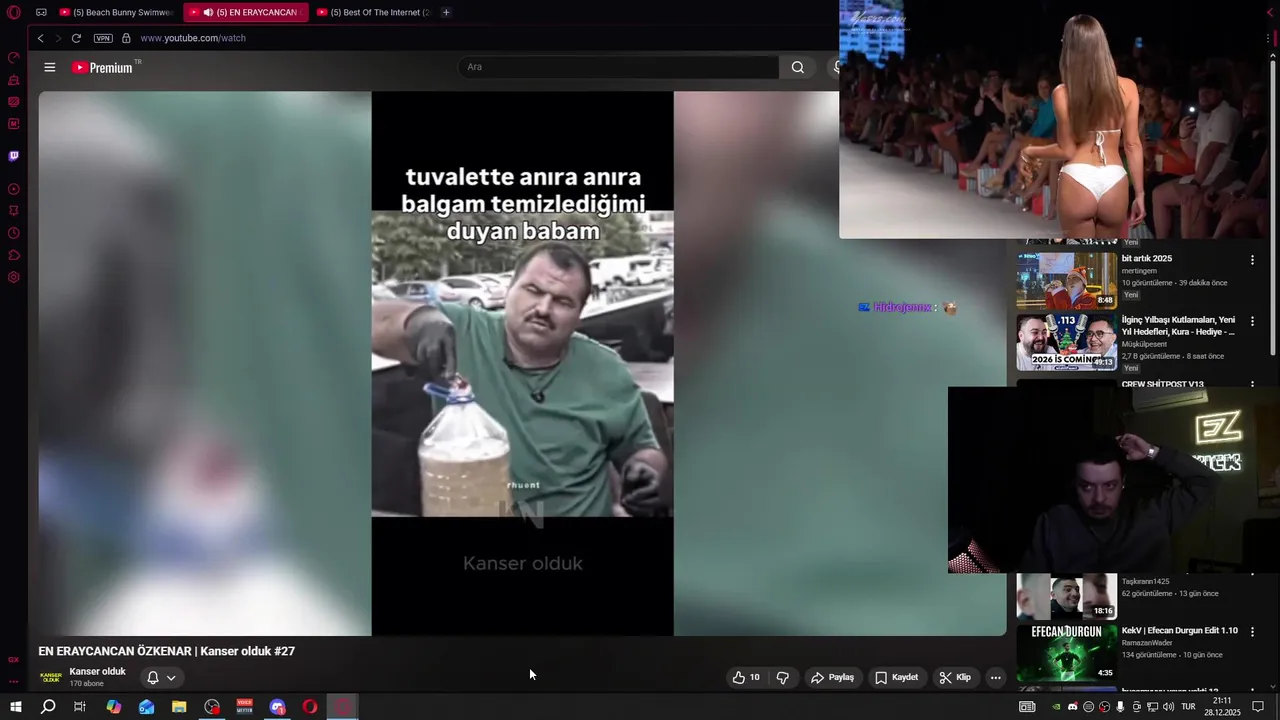Select the EN ERAYCANCAN tab
The image size is (1280, 720).
pyautogui.click(x=248, y=12)
